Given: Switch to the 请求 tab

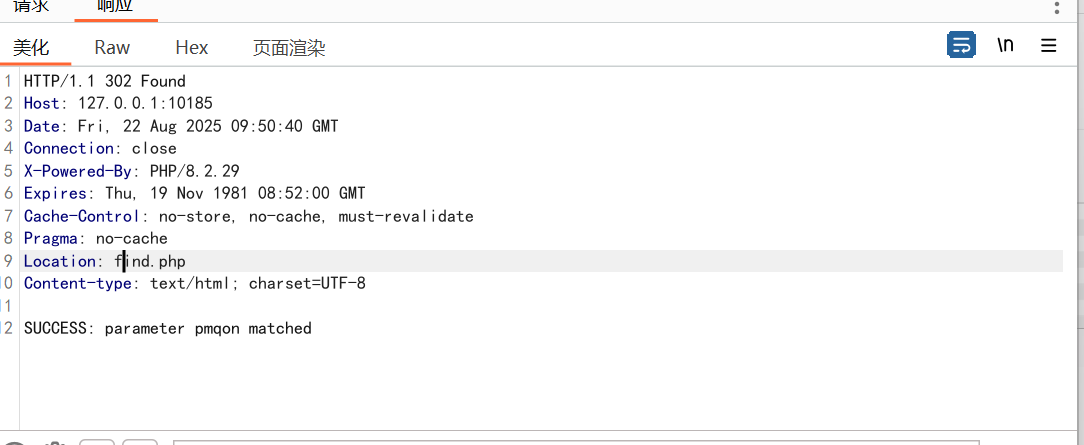Looking at the screenshot, I should [x=30, y=6].
